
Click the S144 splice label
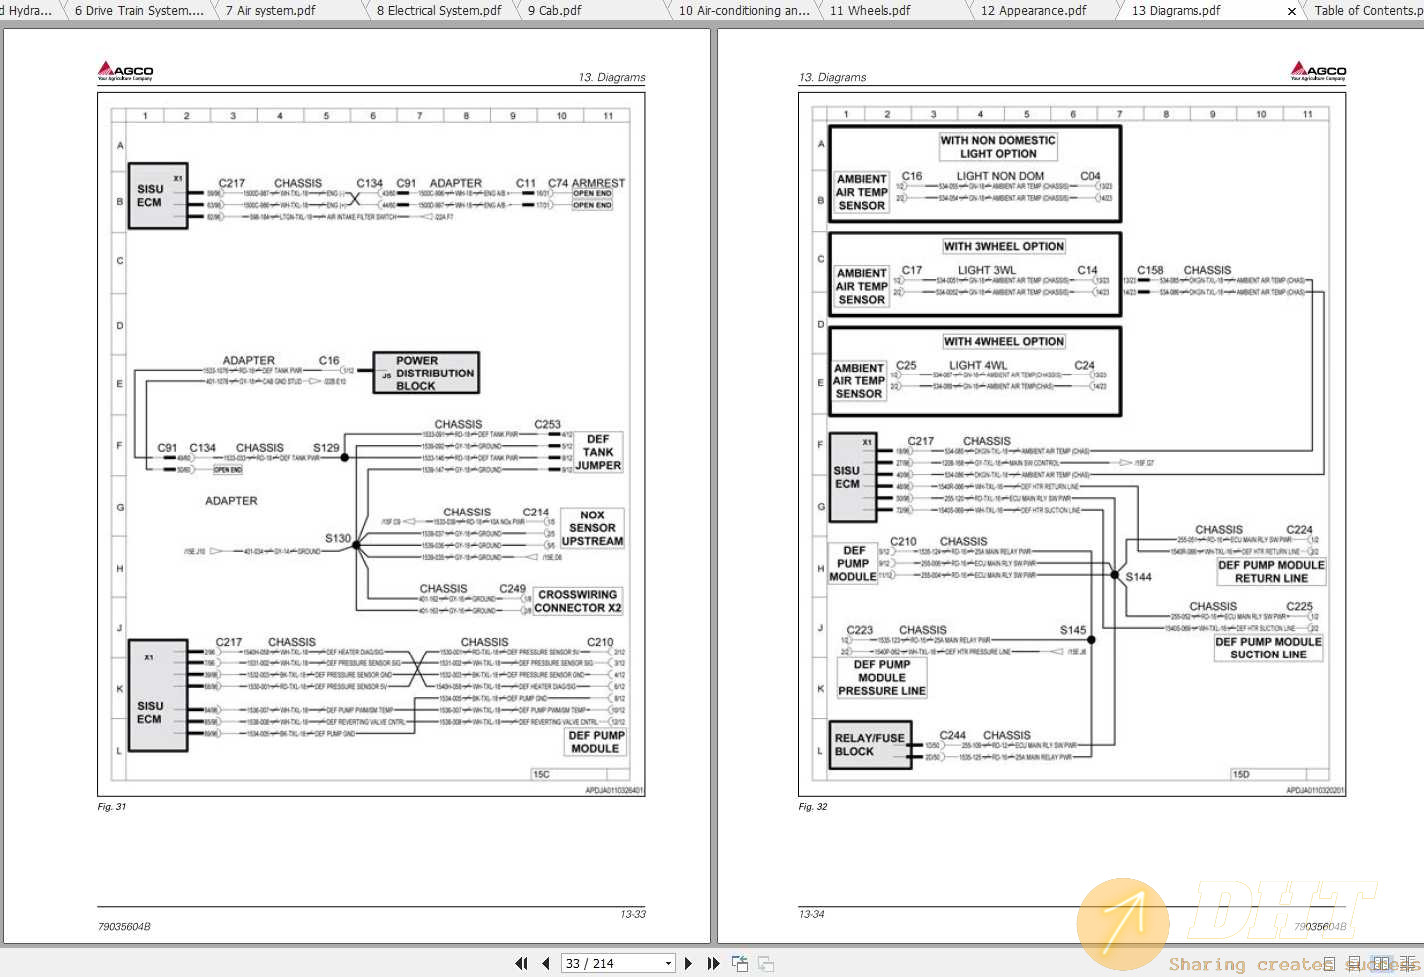pyautogui.click(x=1138, y=577)
